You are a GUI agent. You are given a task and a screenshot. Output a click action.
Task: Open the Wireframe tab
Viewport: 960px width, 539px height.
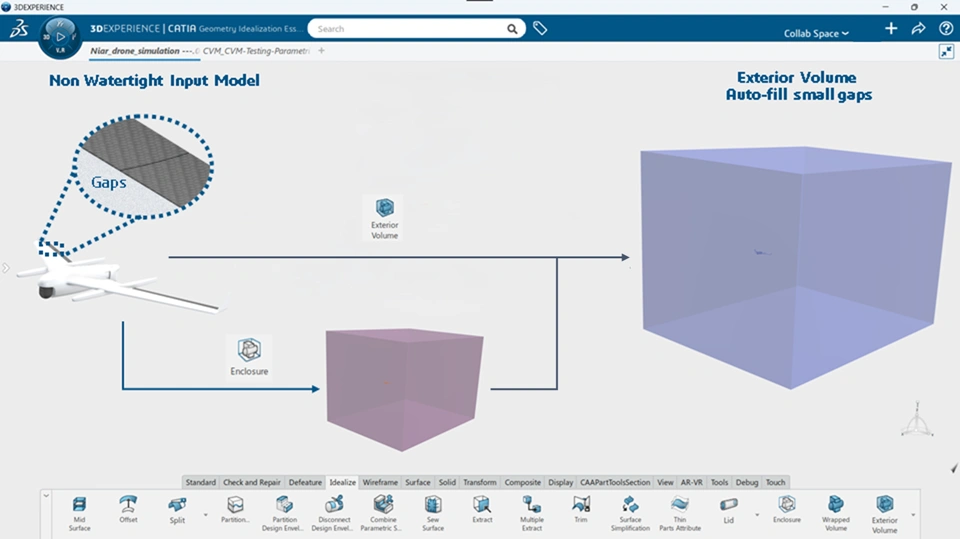381,482
